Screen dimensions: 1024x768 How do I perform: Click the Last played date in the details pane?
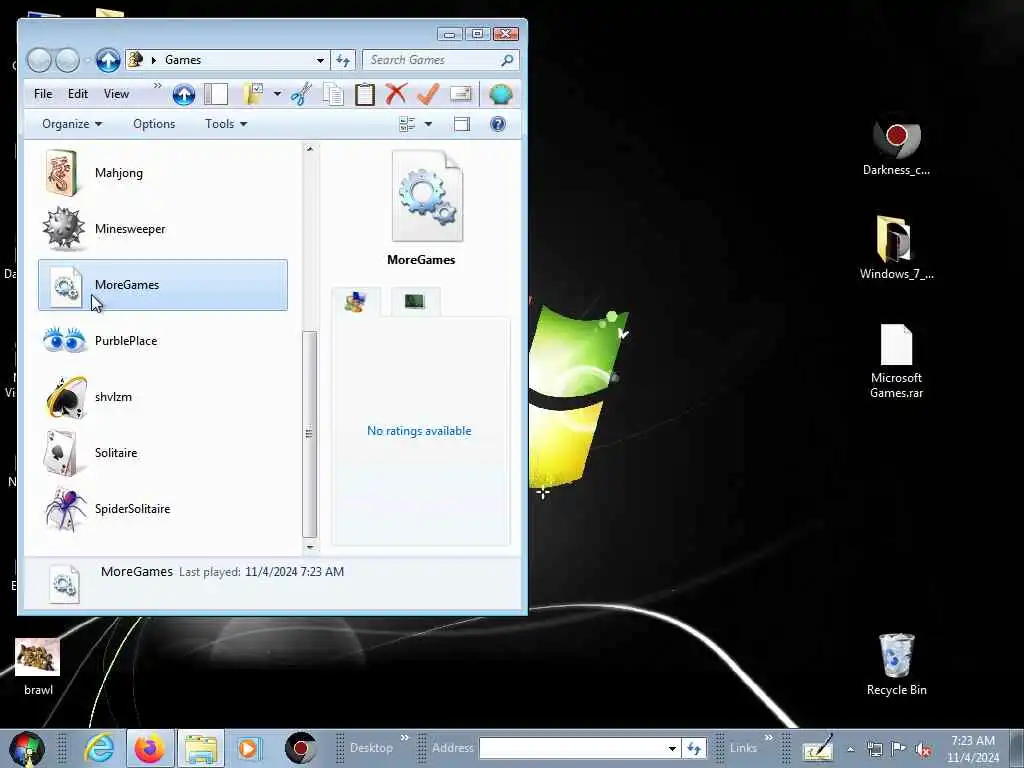click(x=294, y=572)
